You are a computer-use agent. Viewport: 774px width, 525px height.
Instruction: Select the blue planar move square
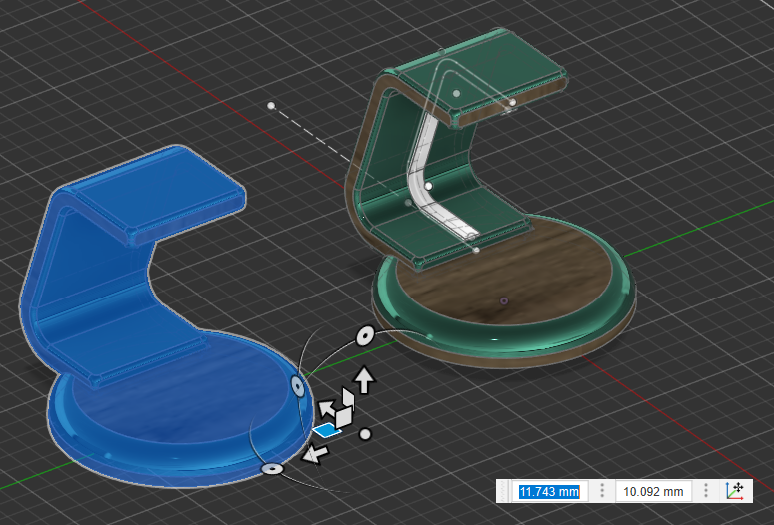pos(326,430)
